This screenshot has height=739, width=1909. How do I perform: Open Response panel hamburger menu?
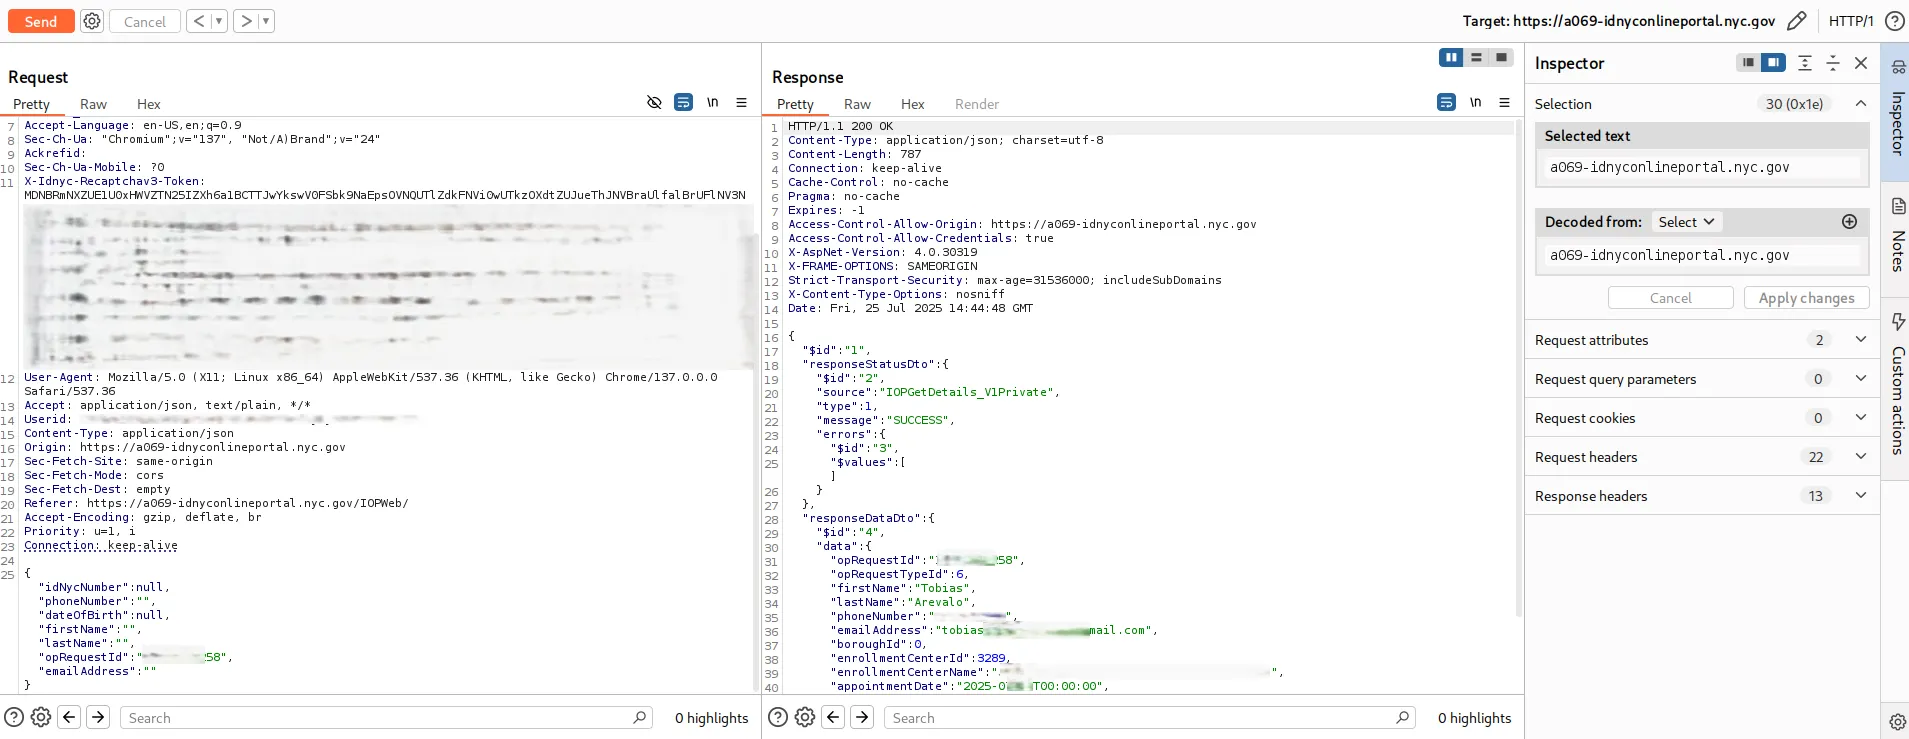tap(1504, 102)
